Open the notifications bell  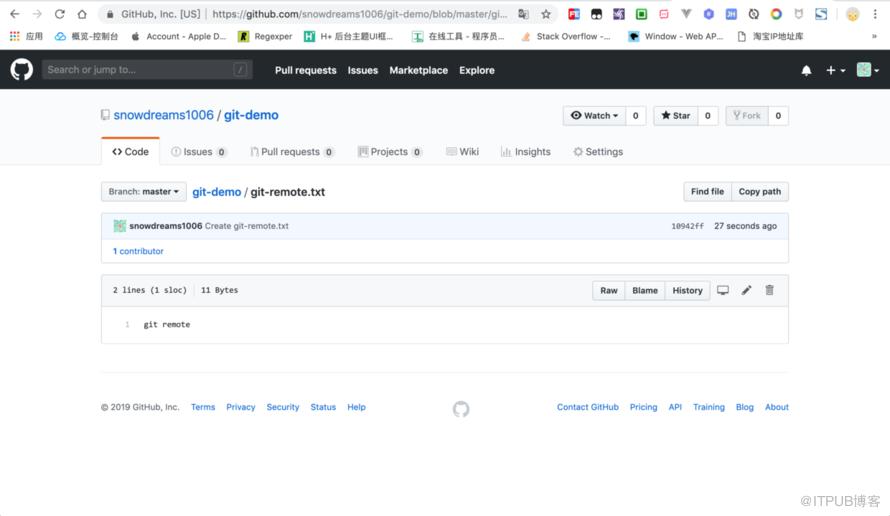(806, 70)
